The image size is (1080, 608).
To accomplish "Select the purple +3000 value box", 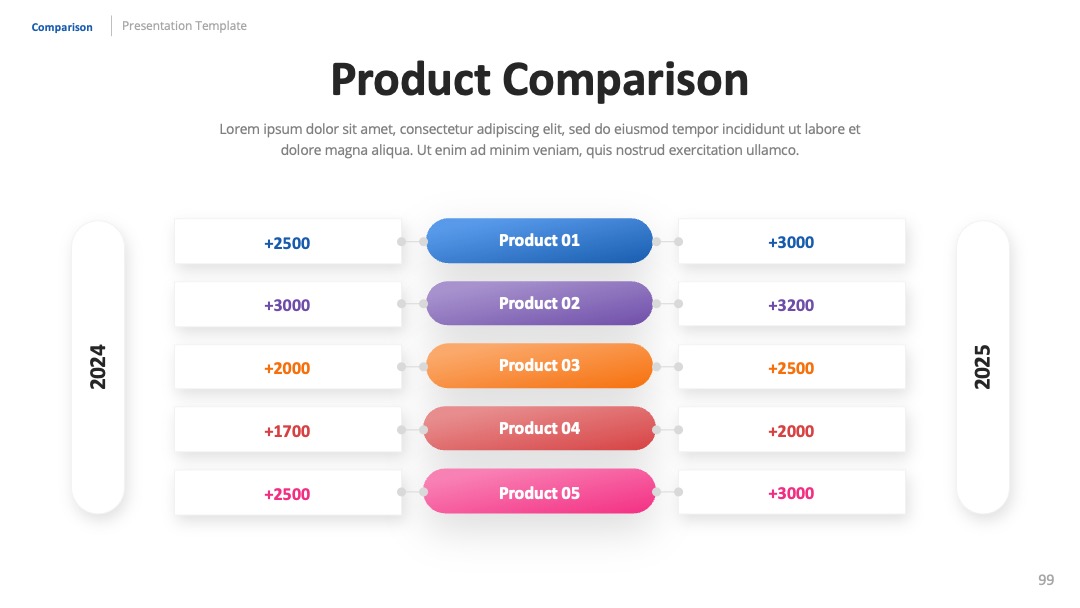I will point(288,304).
